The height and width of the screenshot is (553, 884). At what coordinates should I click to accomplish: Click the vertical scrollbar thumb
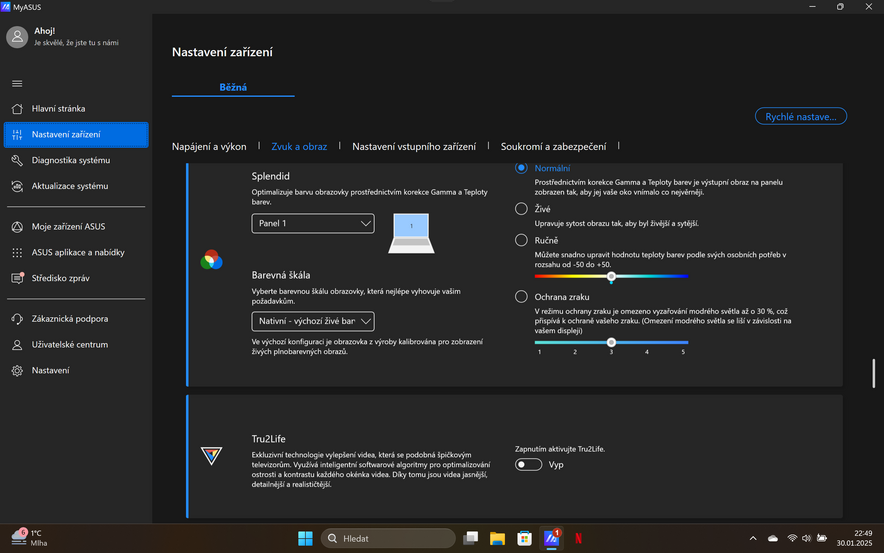[874, 373]
